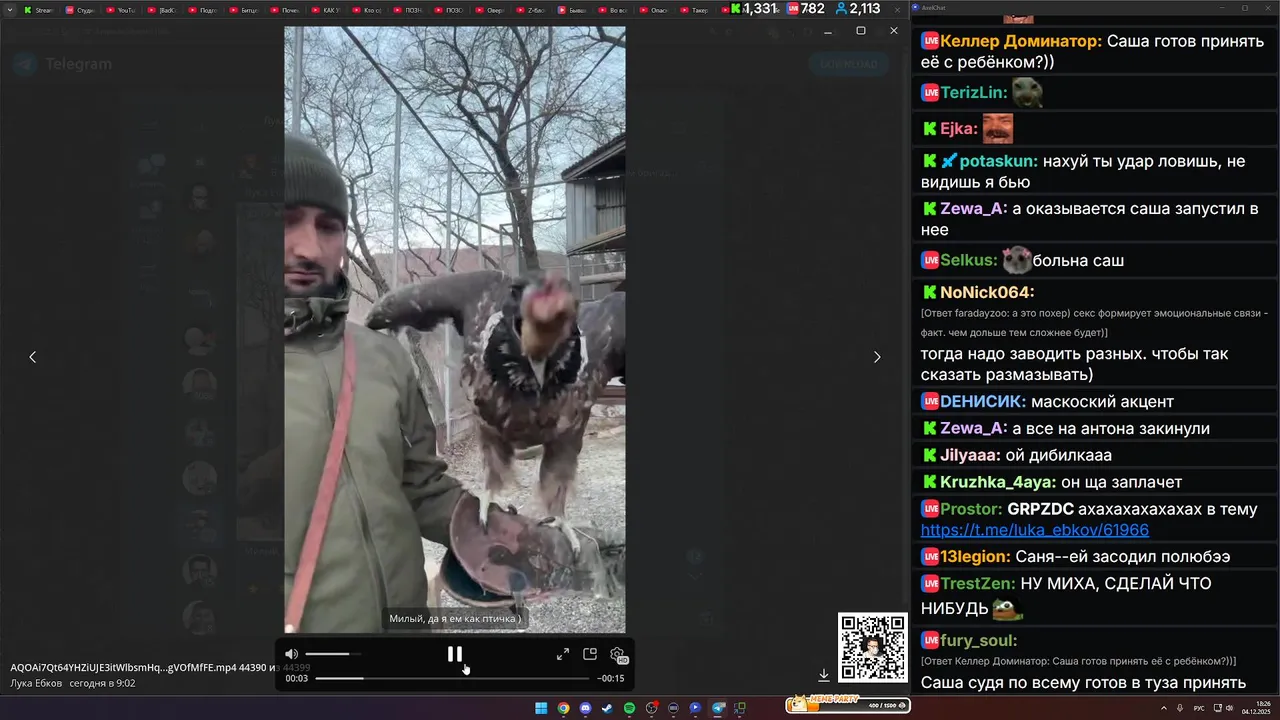Download the video using the download arrow
Image resolution: width=1280 pixels, height=720 pixels.
[824, 675]
